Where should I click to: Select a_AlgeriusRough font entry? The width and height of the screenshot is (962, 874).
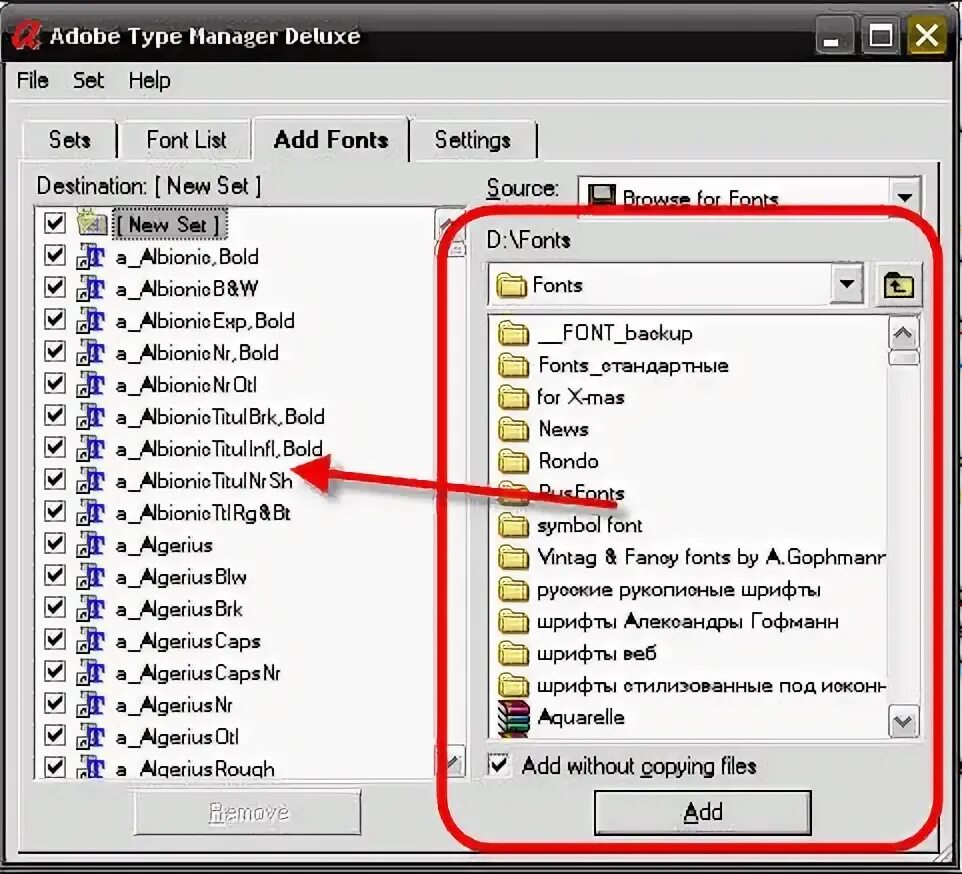tap(195, 768)
